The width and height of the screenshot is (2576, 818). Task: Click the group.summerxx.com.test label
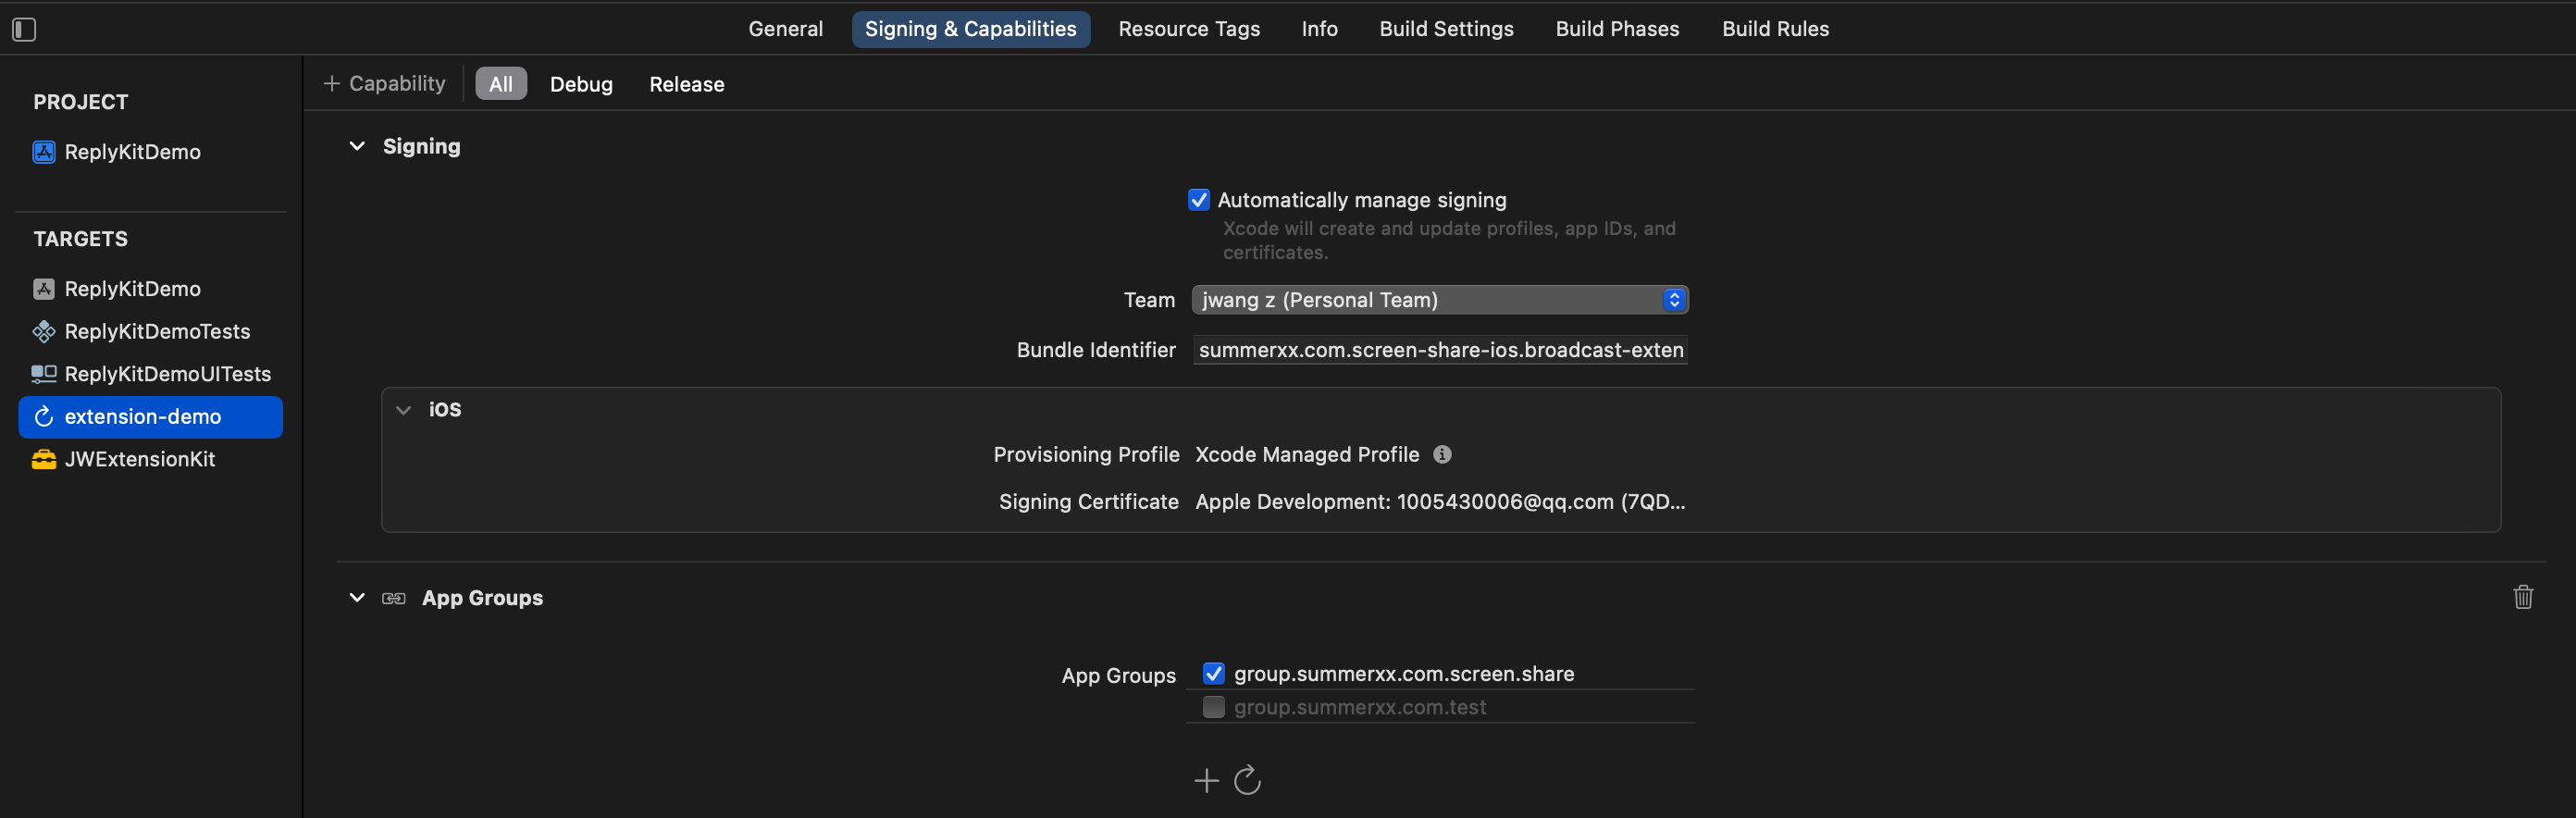(x=1359, y=707)
